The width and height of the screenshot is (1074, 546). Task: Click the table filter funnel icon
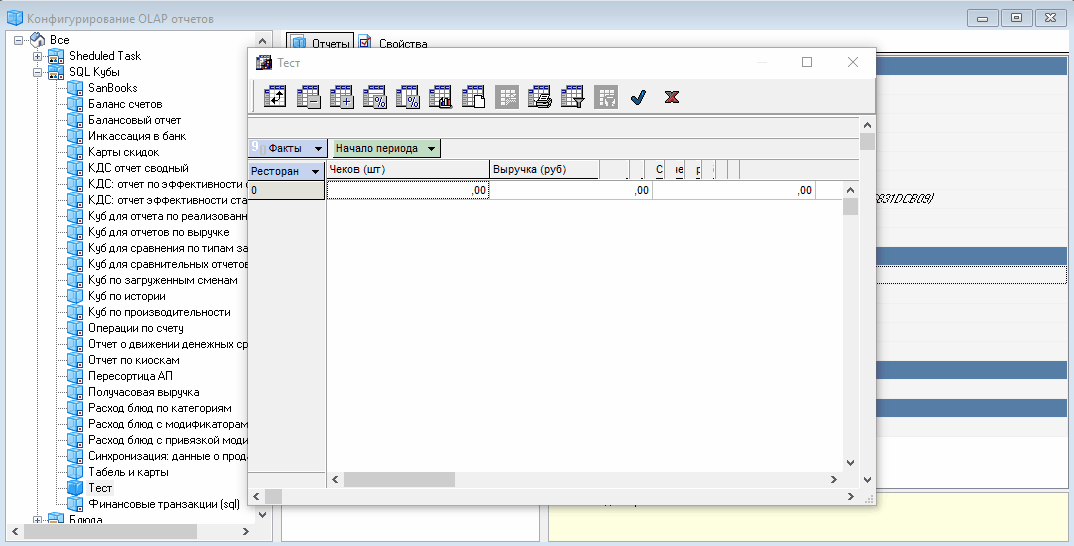point(572,97)
